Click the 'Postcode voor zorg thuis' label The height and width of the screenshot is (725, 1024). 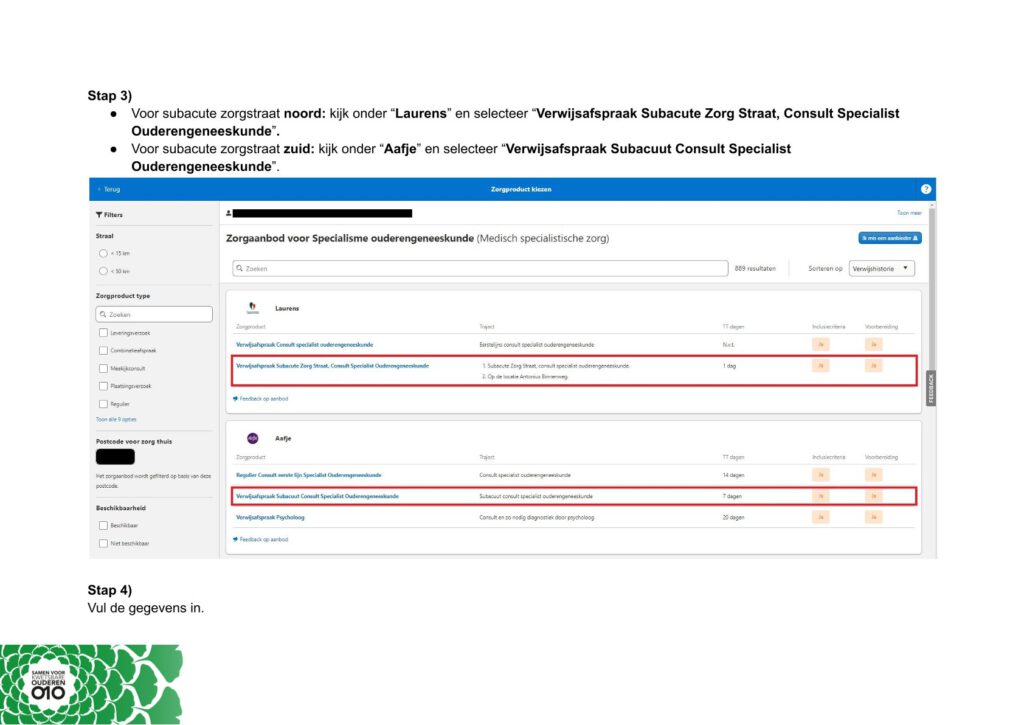134,442
